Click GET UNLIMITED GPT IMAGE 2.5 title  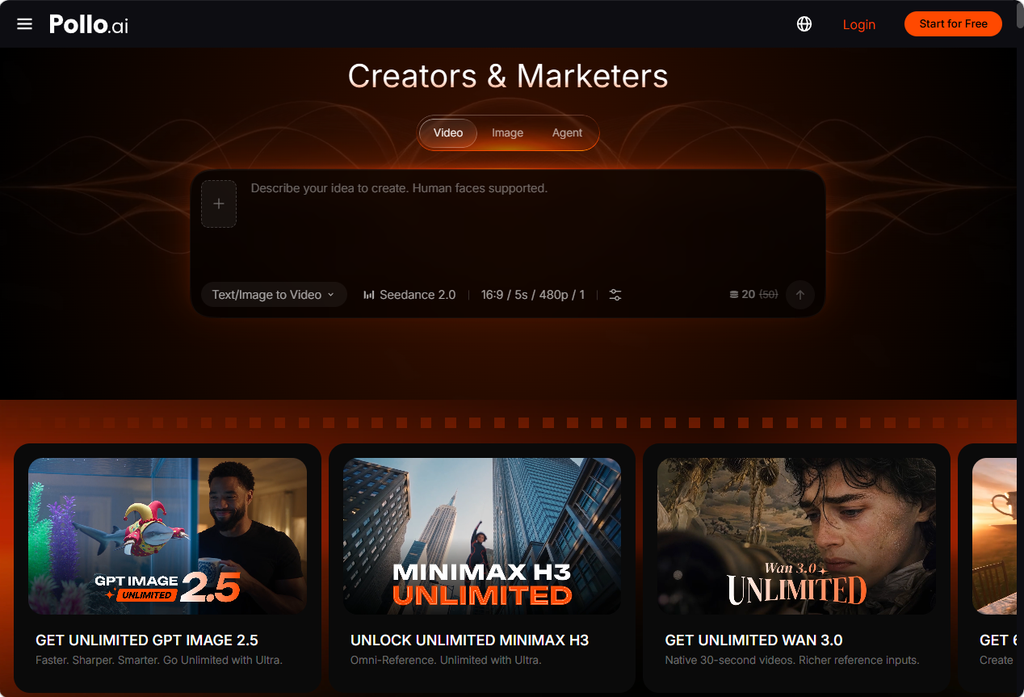147,640
